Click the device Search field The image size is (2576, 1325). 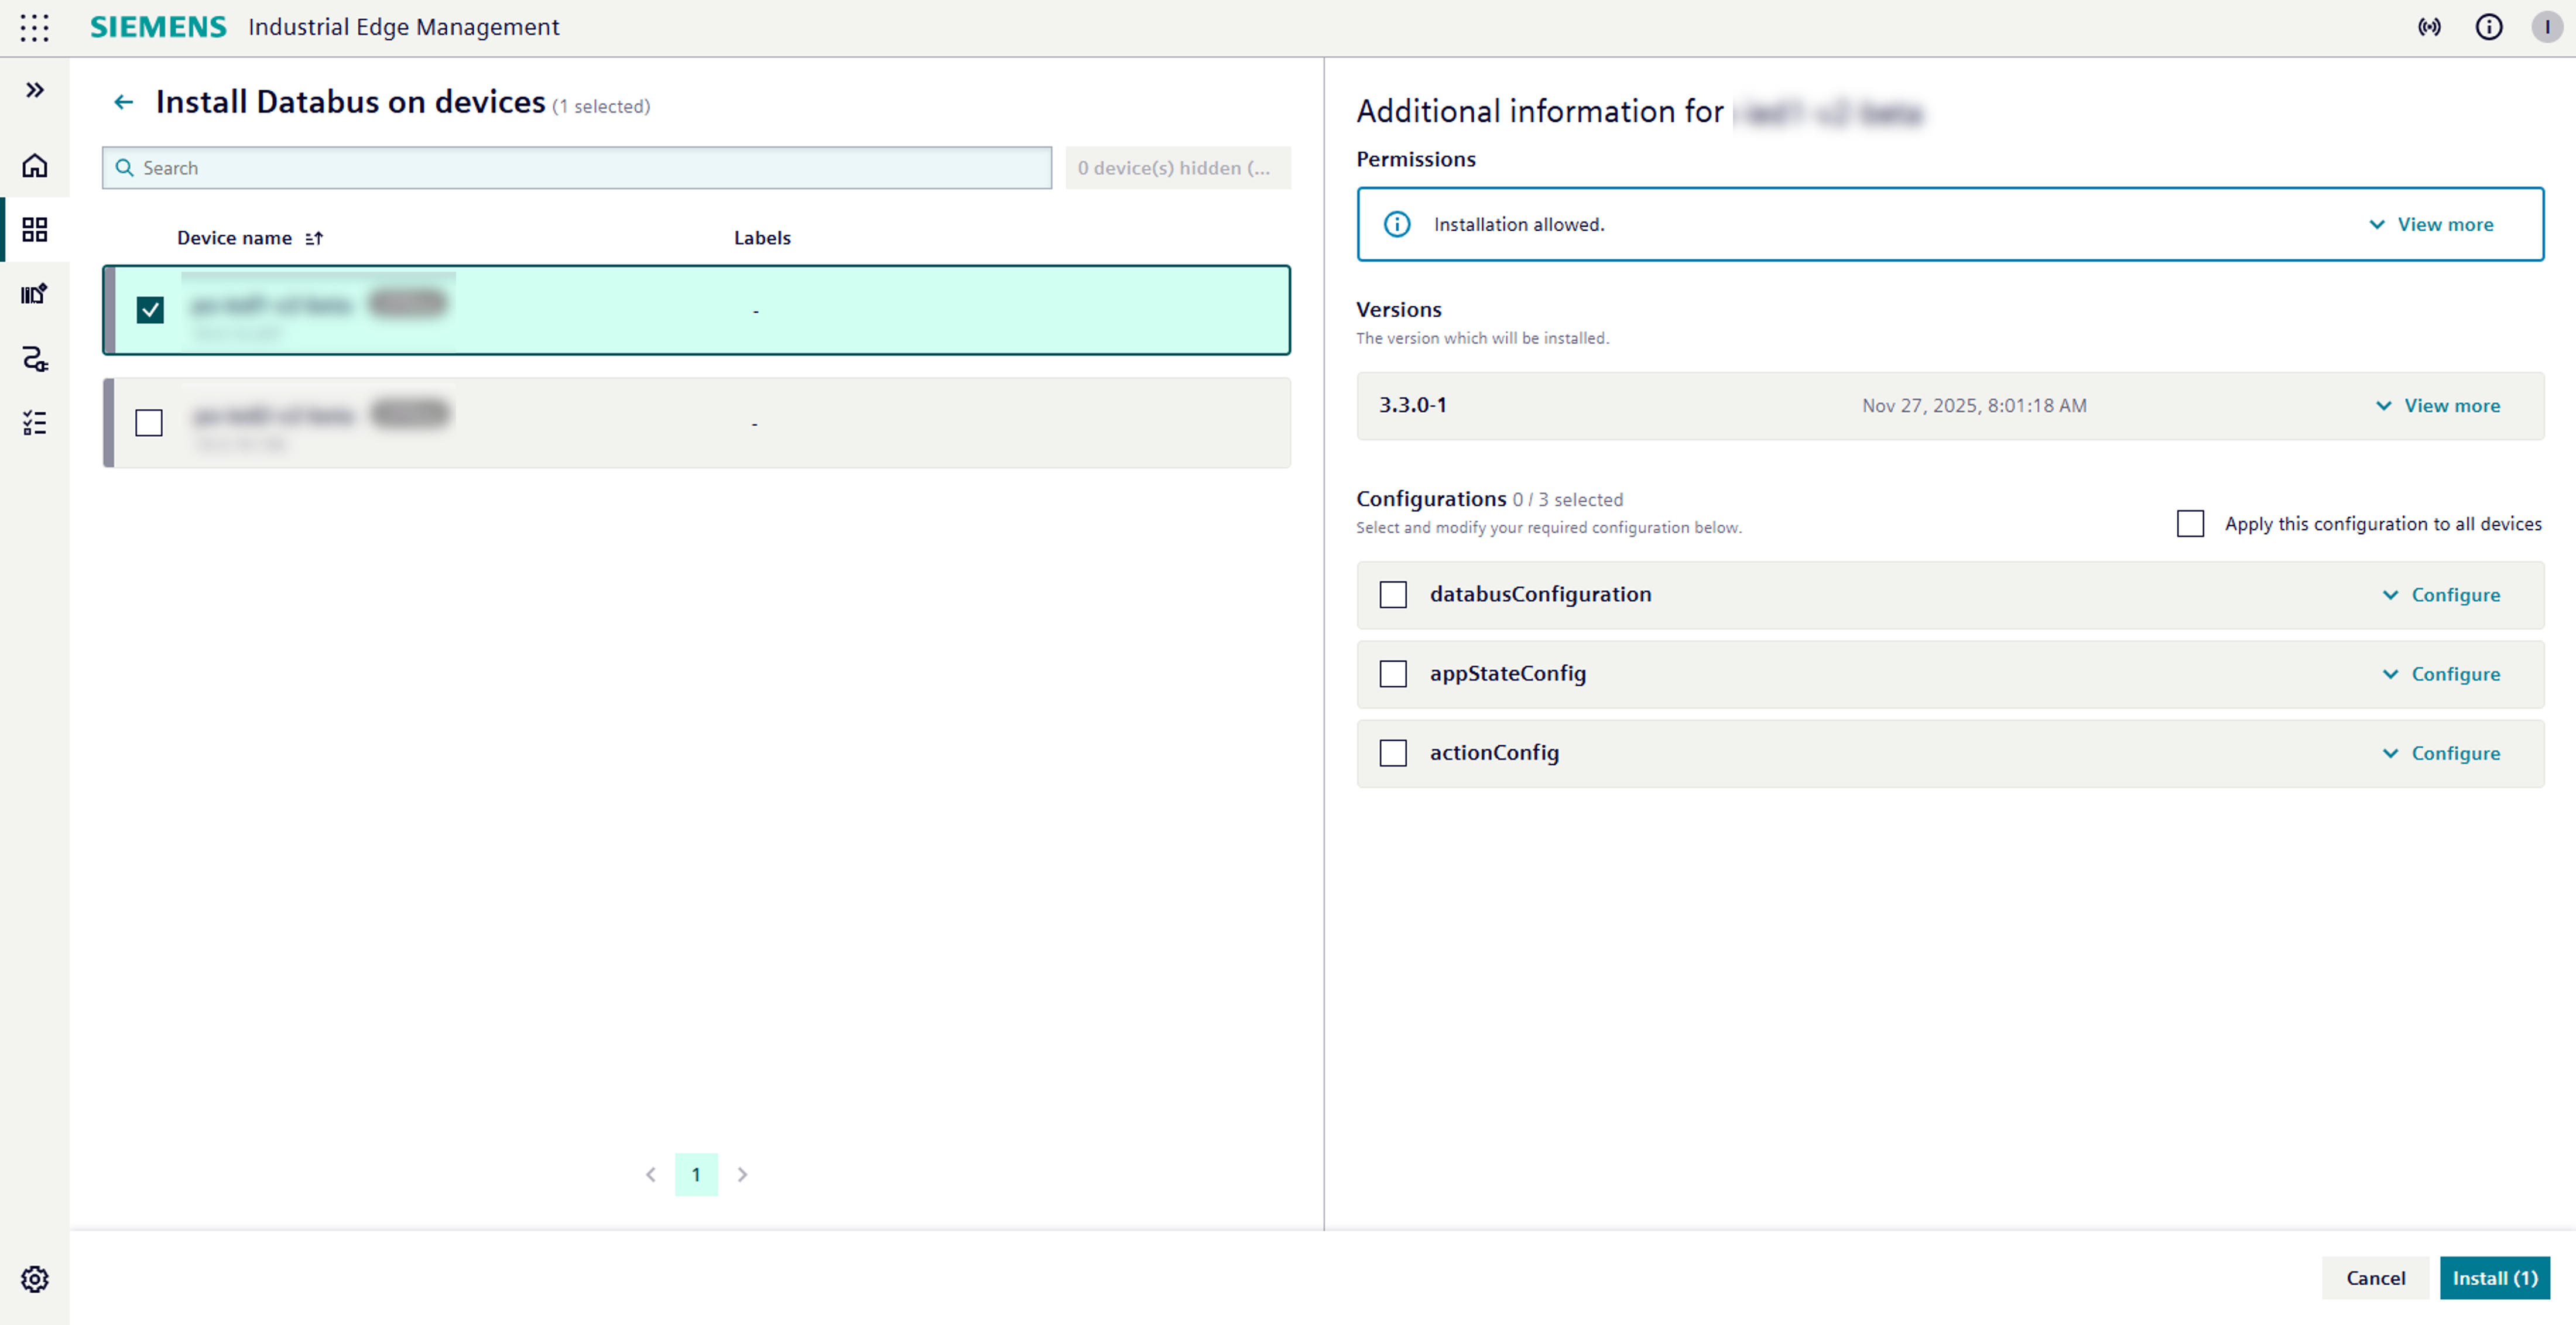(x=576, y=168)
